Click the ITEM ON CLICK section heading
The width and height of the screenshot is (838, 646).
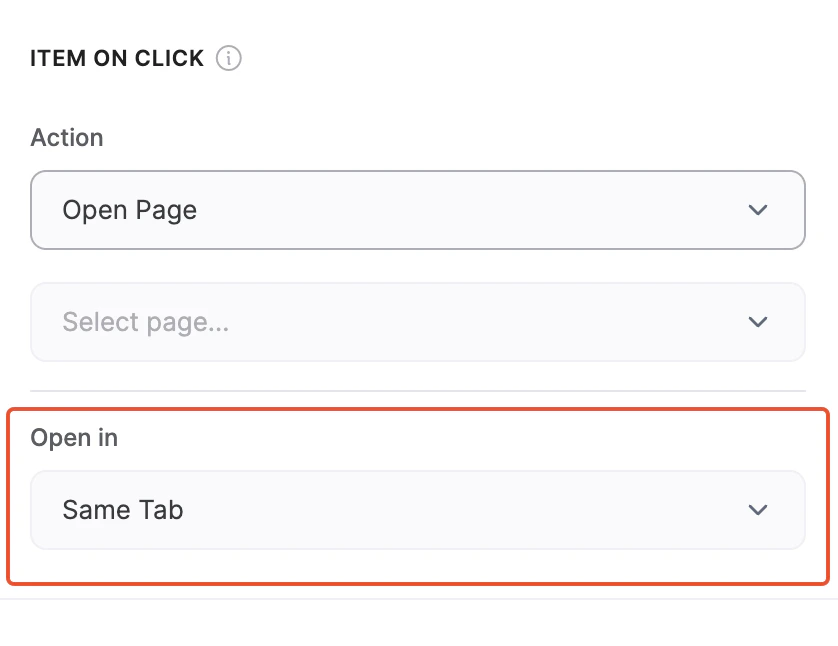[x=116, y=58]
